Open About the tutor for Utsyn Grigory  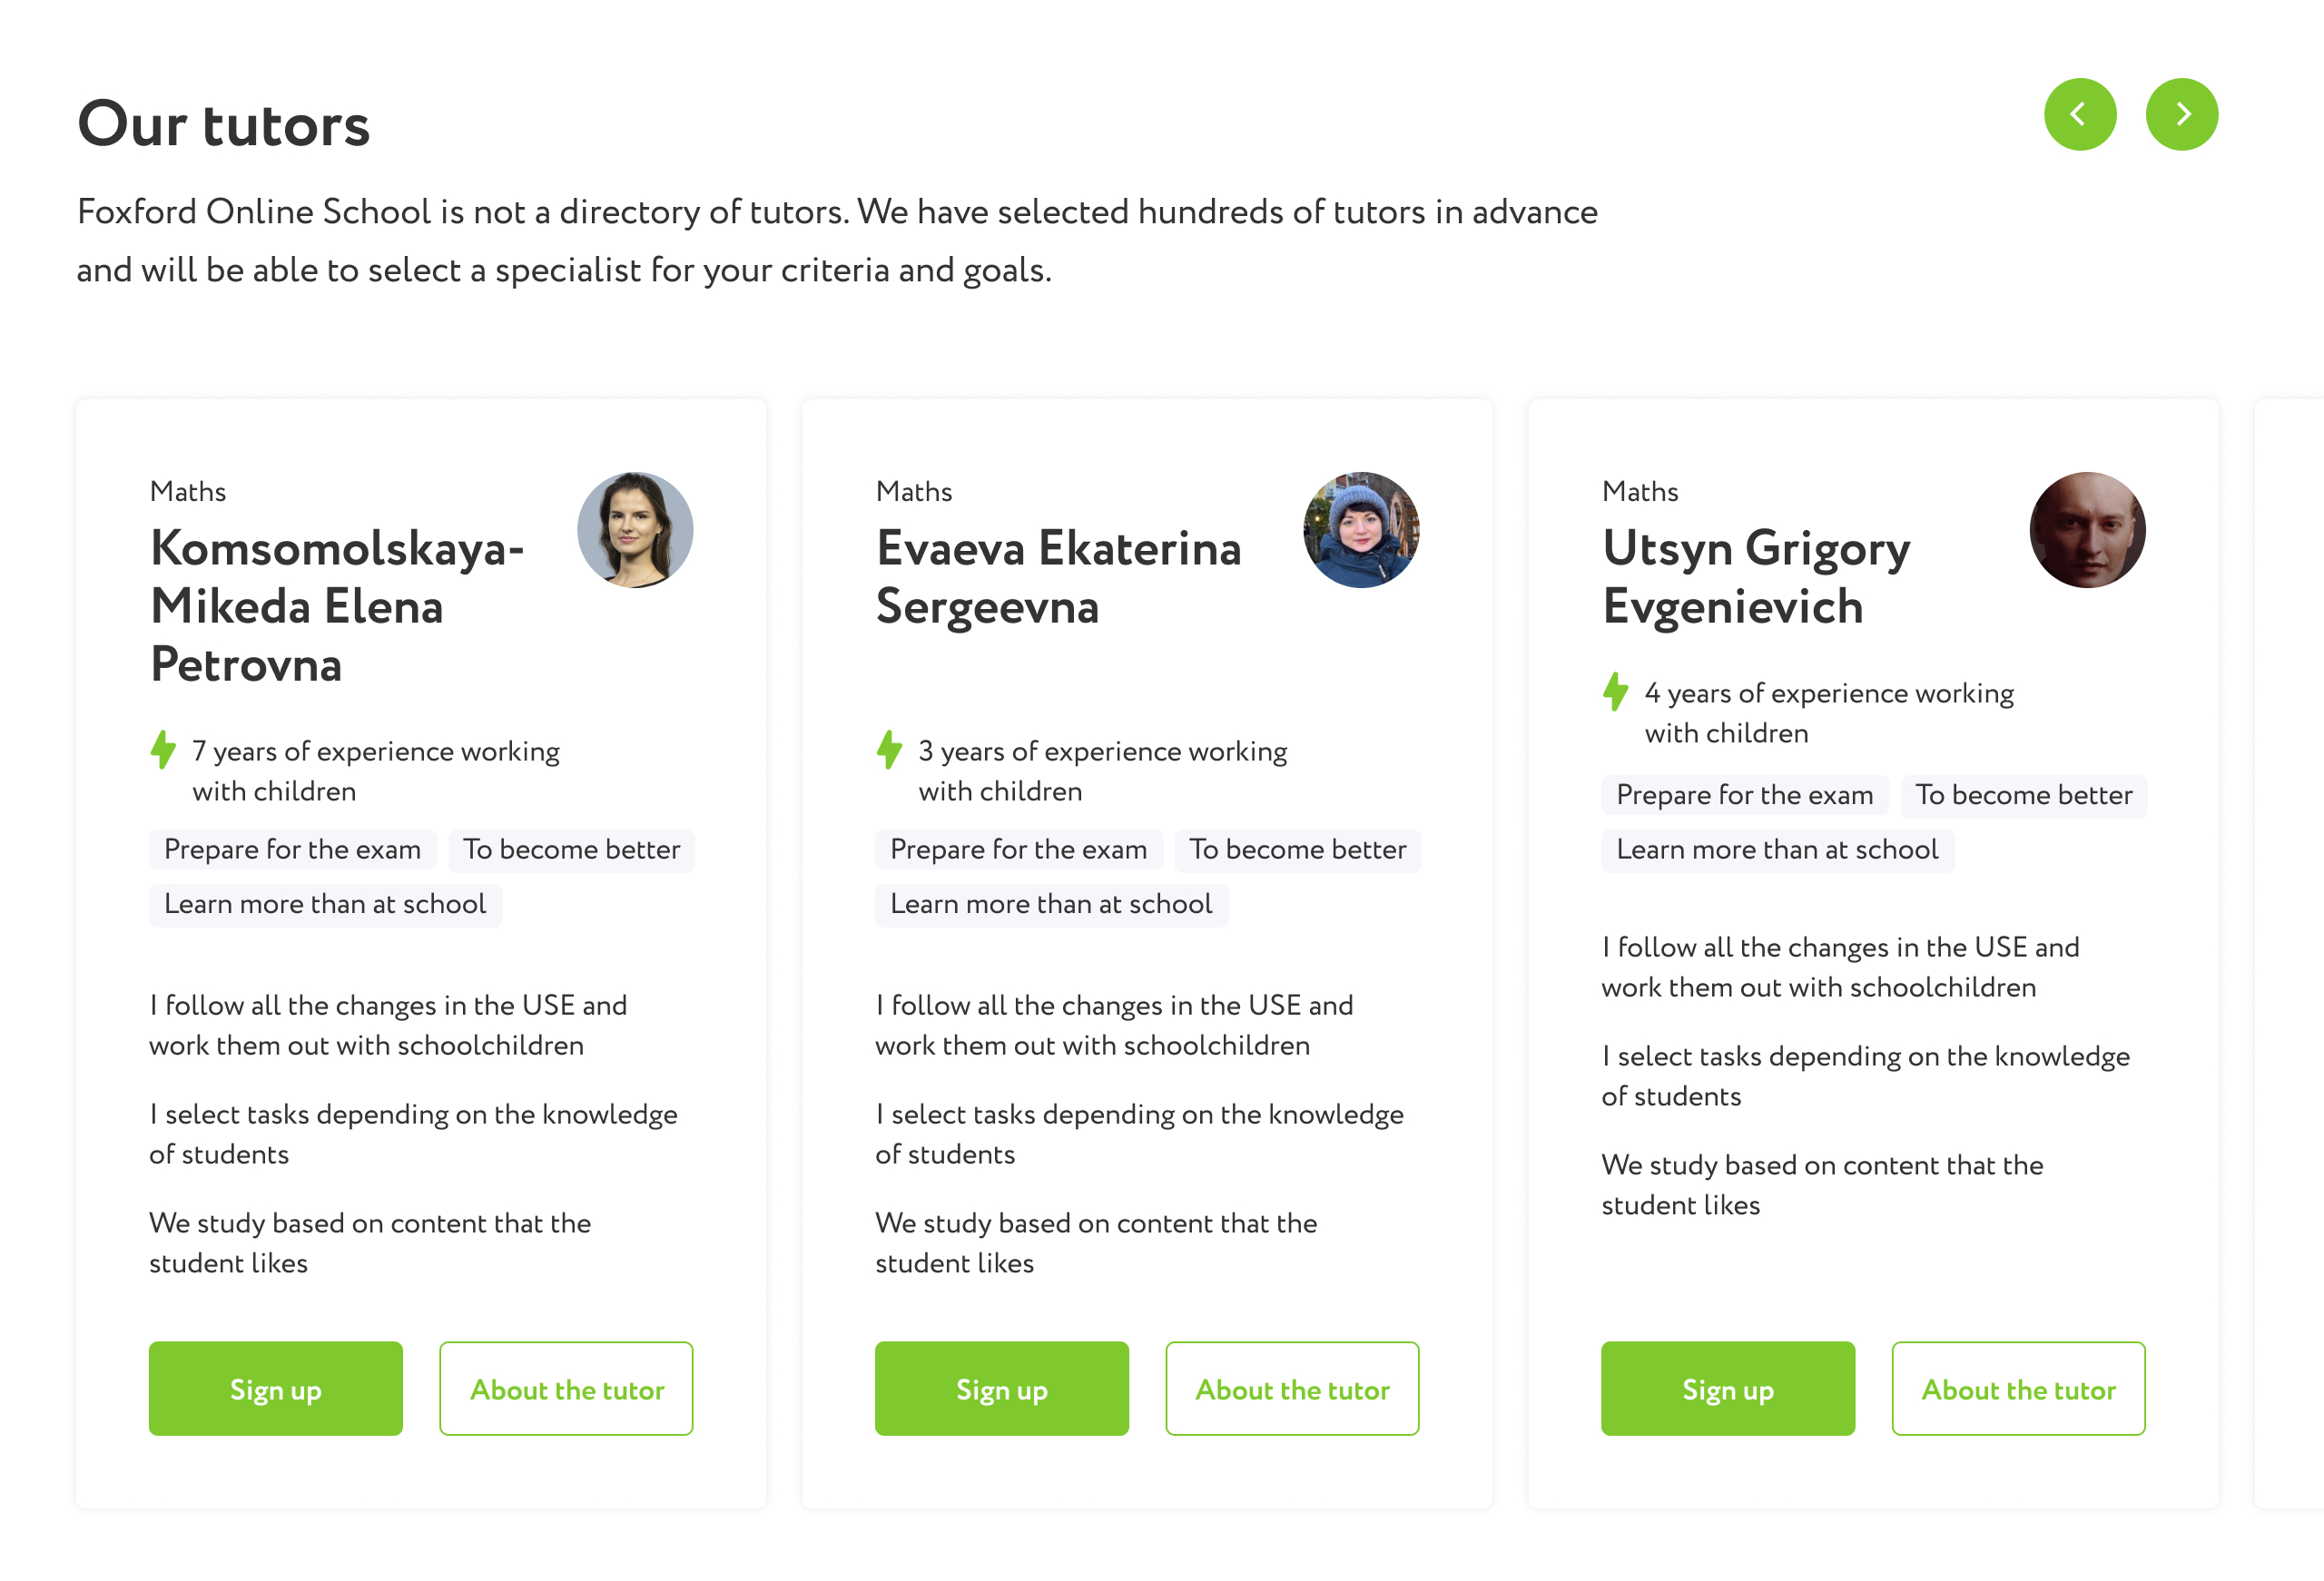[2018, 1388]
